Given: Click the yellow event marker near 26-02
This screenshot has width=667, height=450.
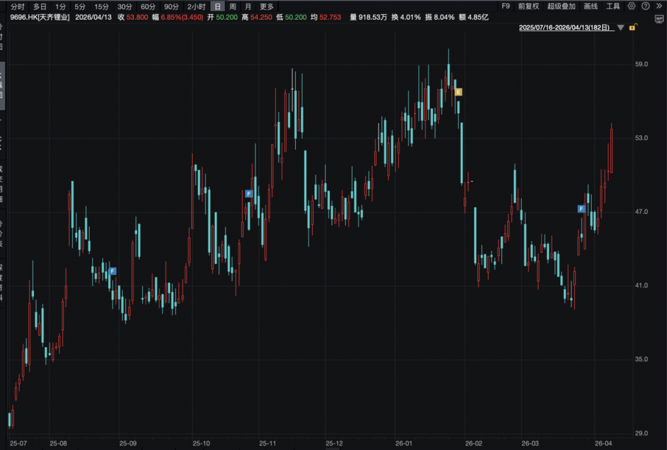Looking at the screenshot, I should pos(458,91).
